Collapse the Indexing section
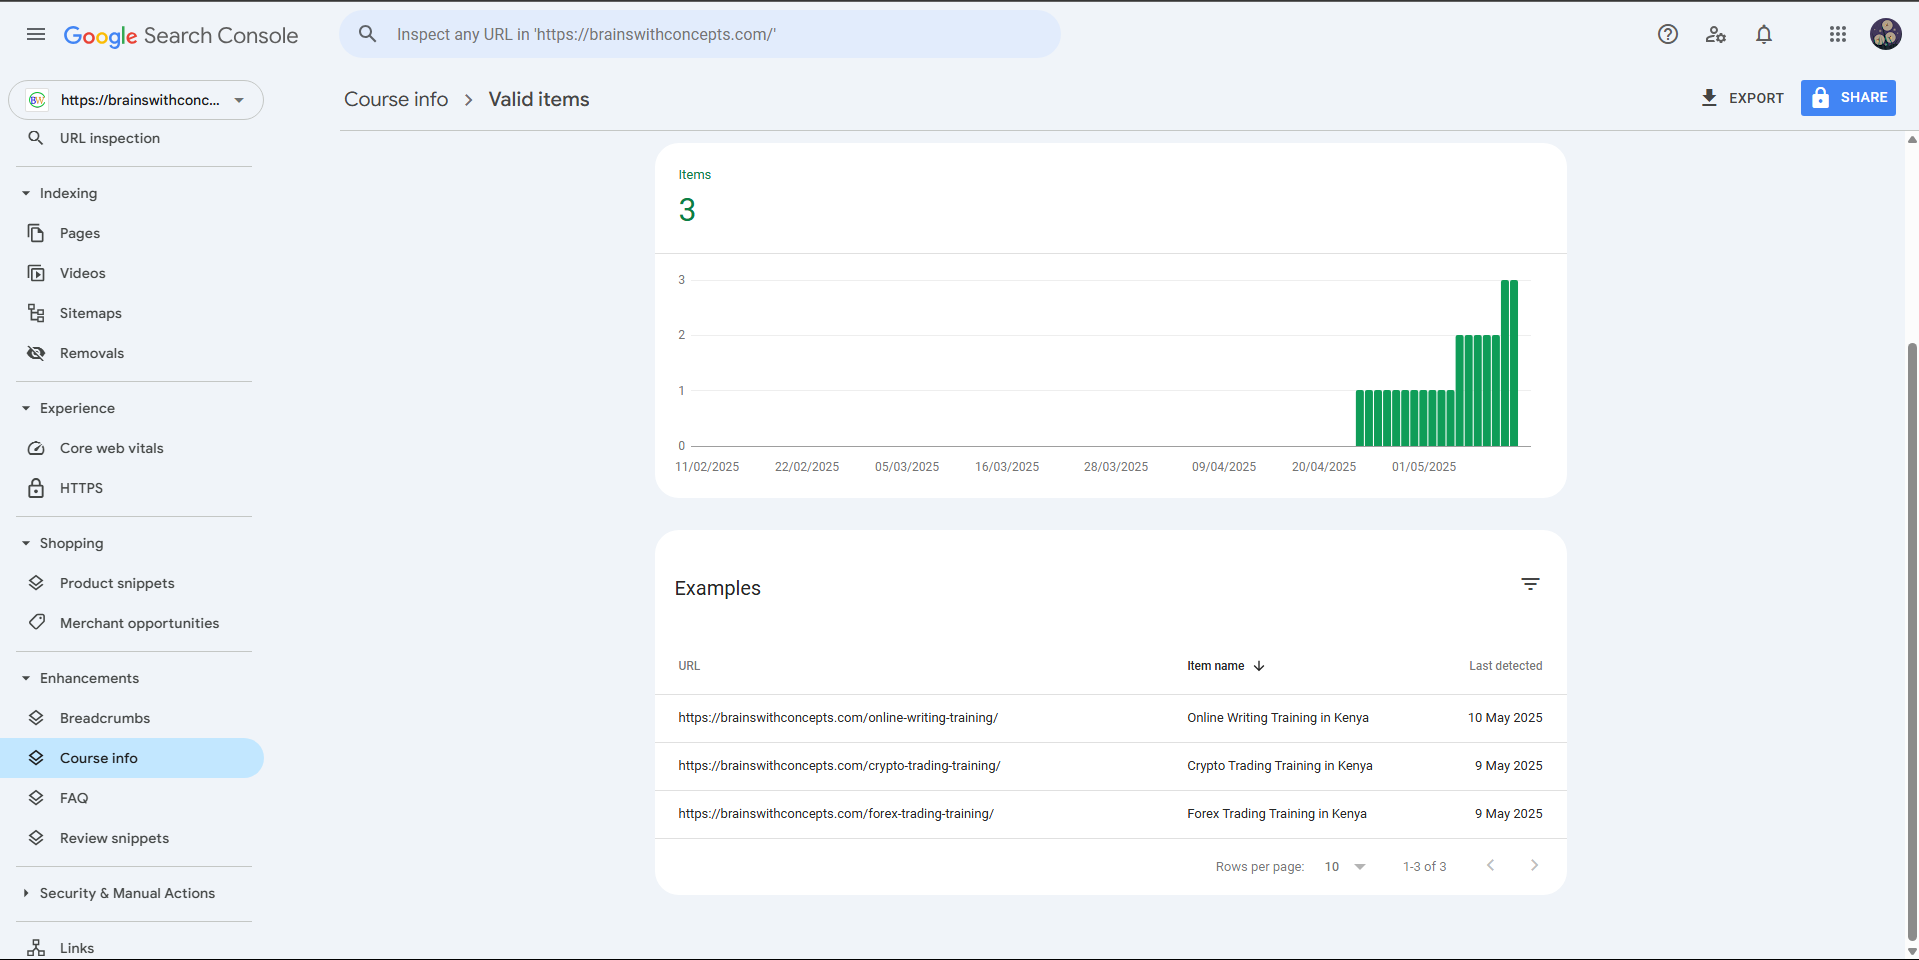1919x960 pixels. 26,193
